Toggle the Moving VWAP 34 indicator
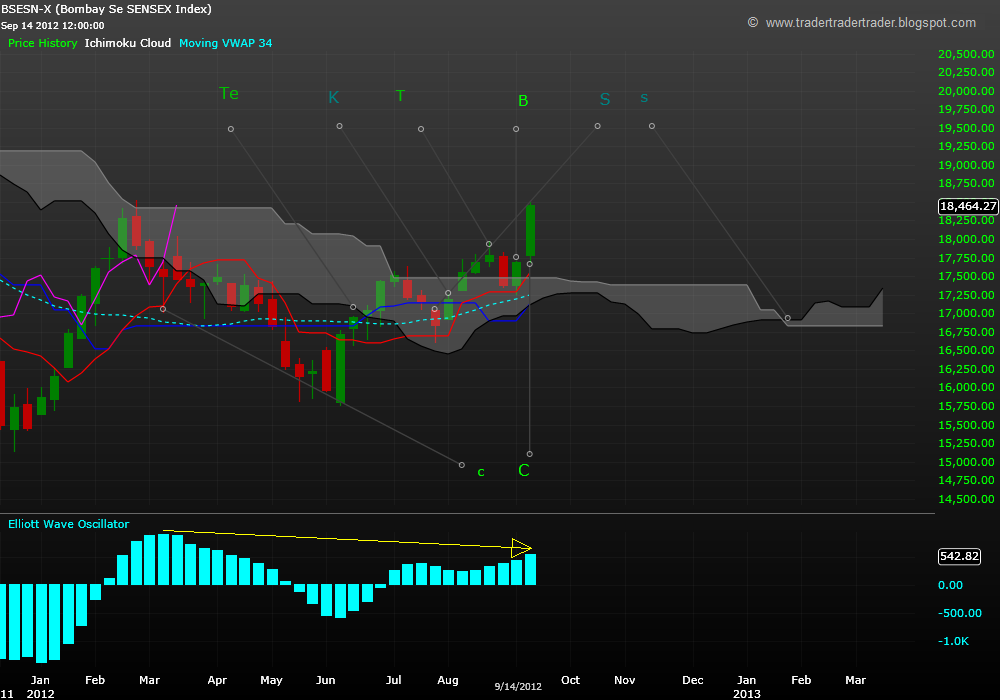 (x=225, y=43)
